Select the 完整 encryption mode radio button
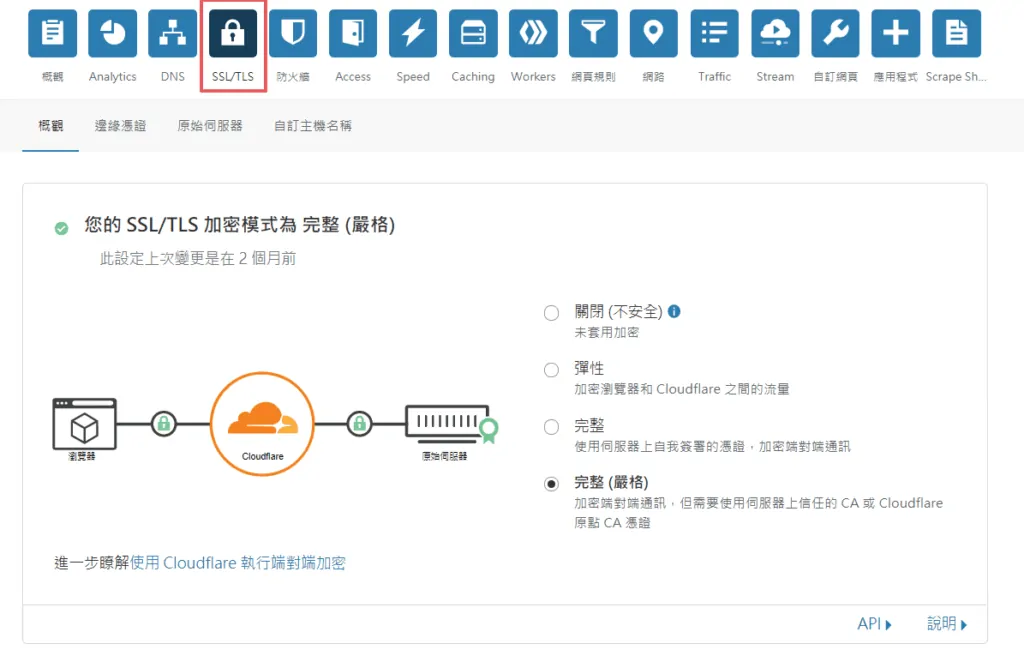The width and height of the screenshot is (1024, 656). click(x=551, y=427)
